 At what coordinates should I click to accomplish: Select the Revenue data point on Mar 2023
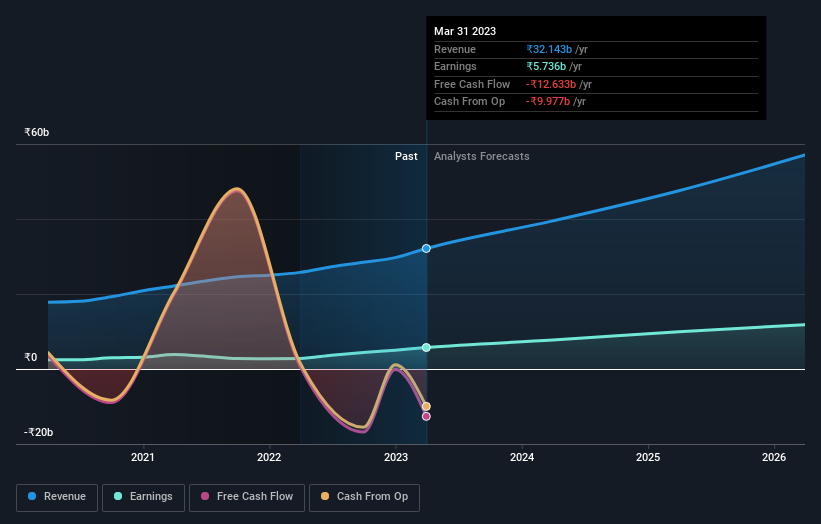[426, 249]
